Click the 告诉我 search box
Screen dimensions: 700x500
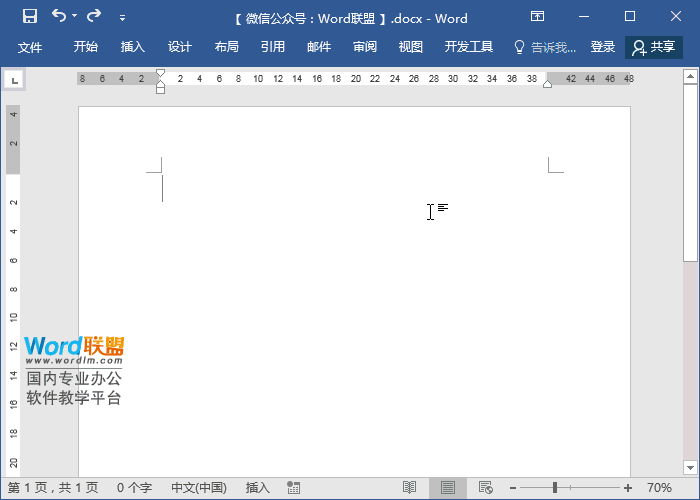click(545, 47)
